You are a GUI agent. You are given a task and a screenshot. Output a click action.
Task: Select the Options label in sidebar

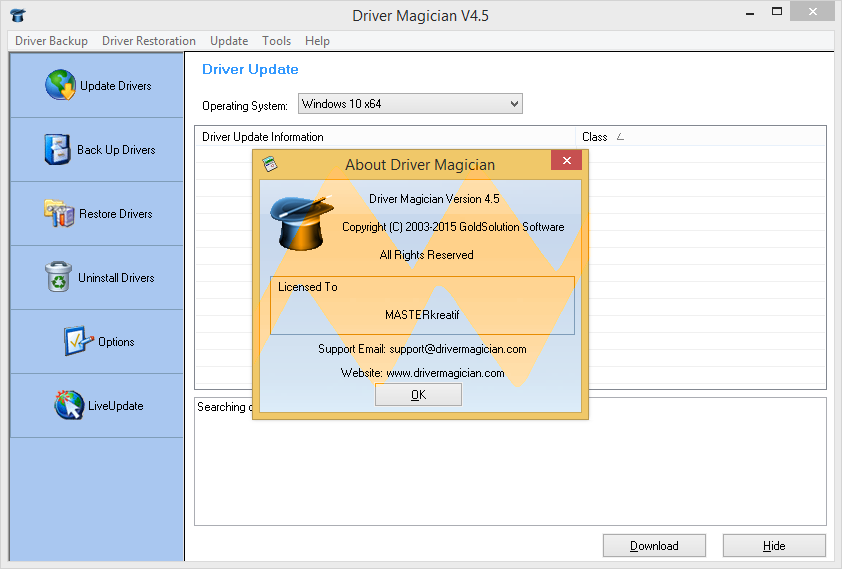116,342
